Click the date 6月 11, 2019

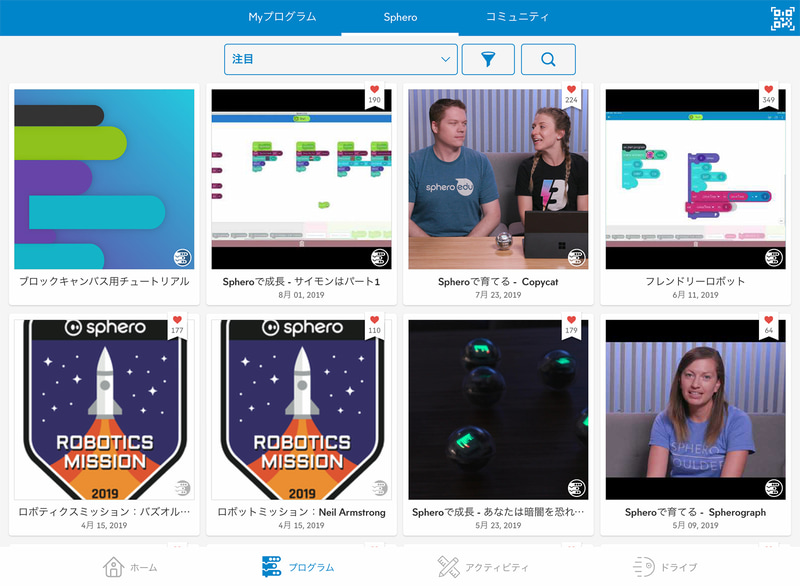pyautogui.click(x=695, y=295)
